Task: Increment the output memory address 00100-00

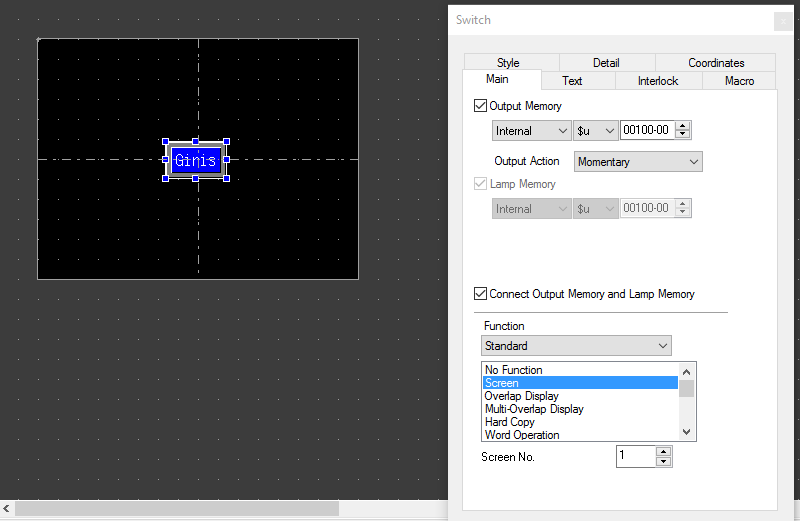Action: click(684, 126)
